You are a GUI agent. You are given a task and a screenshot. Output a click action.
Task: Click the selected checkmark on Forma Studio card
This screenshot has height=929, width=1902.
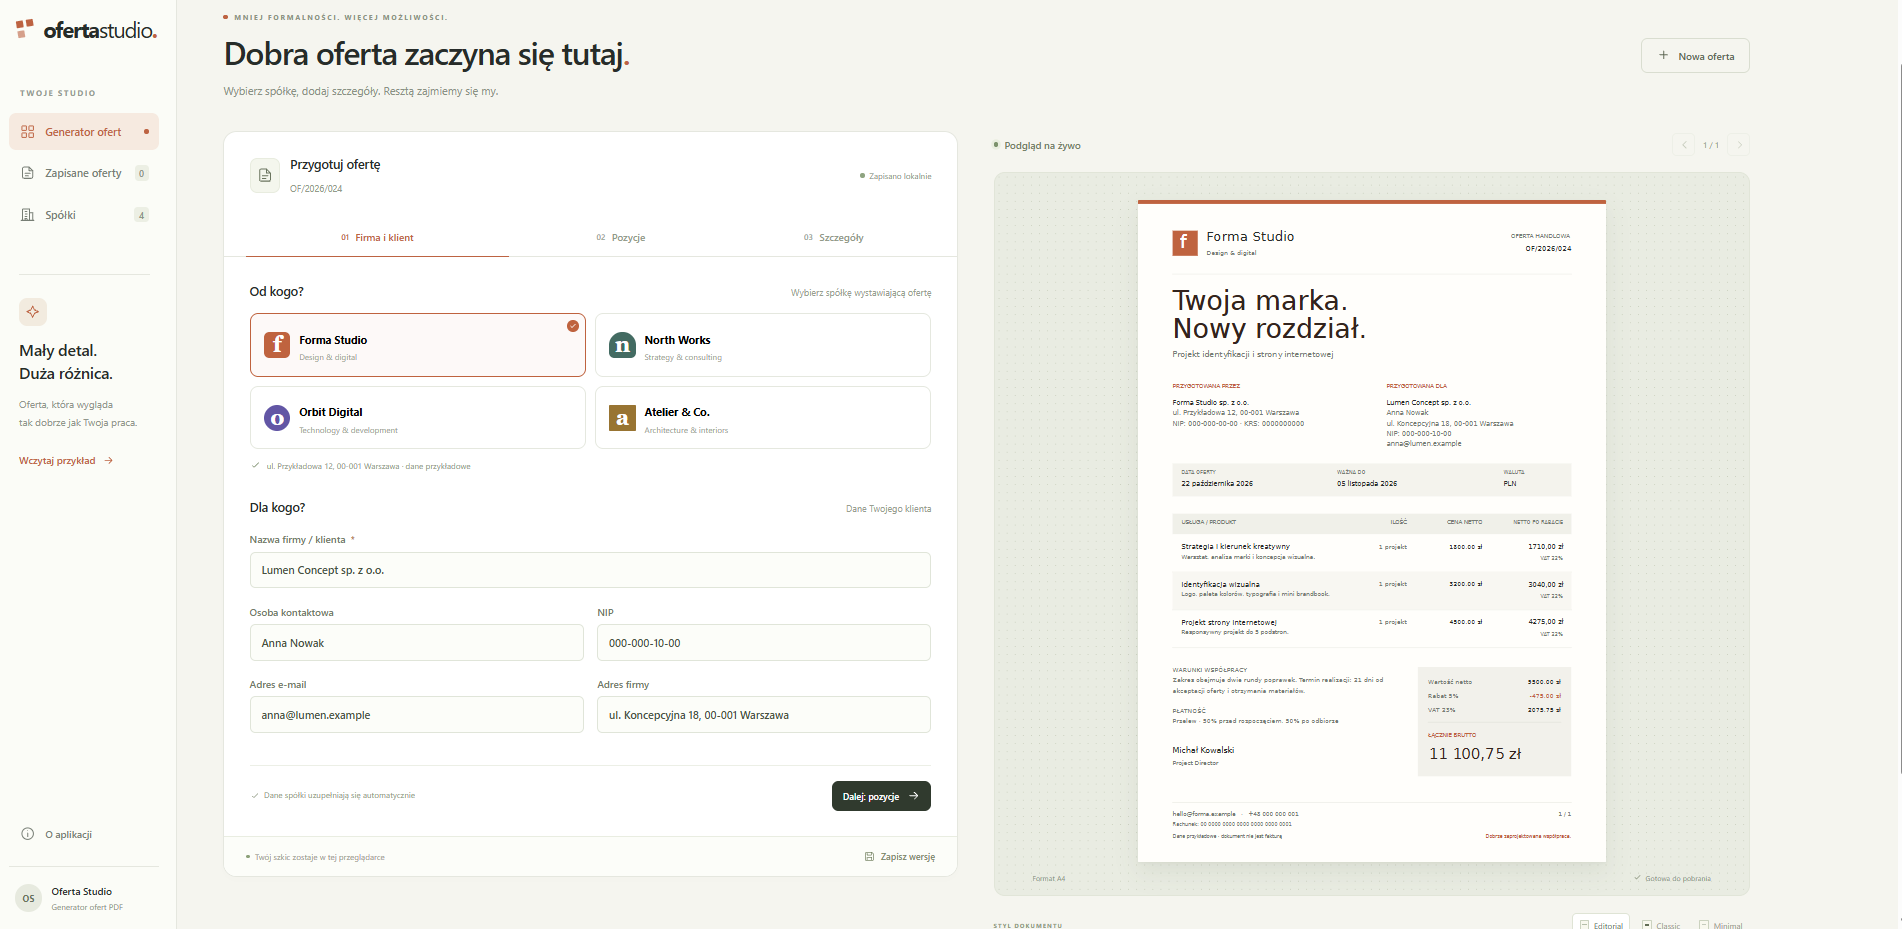point(573,326)
